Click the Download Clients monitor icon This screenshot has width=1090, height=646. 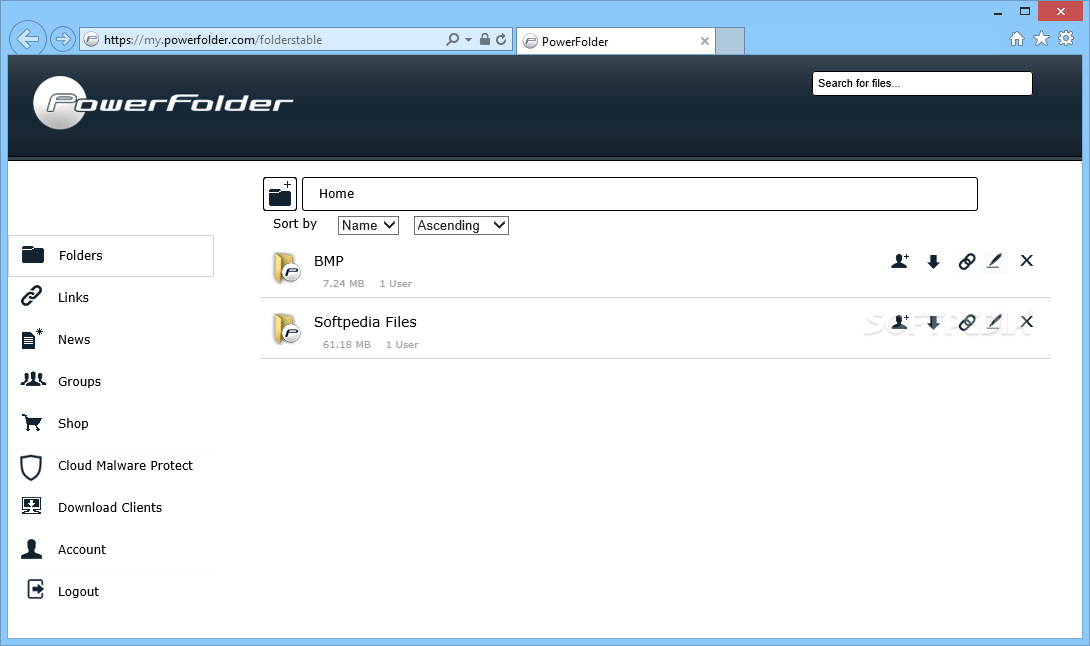[x=31, y=506]
